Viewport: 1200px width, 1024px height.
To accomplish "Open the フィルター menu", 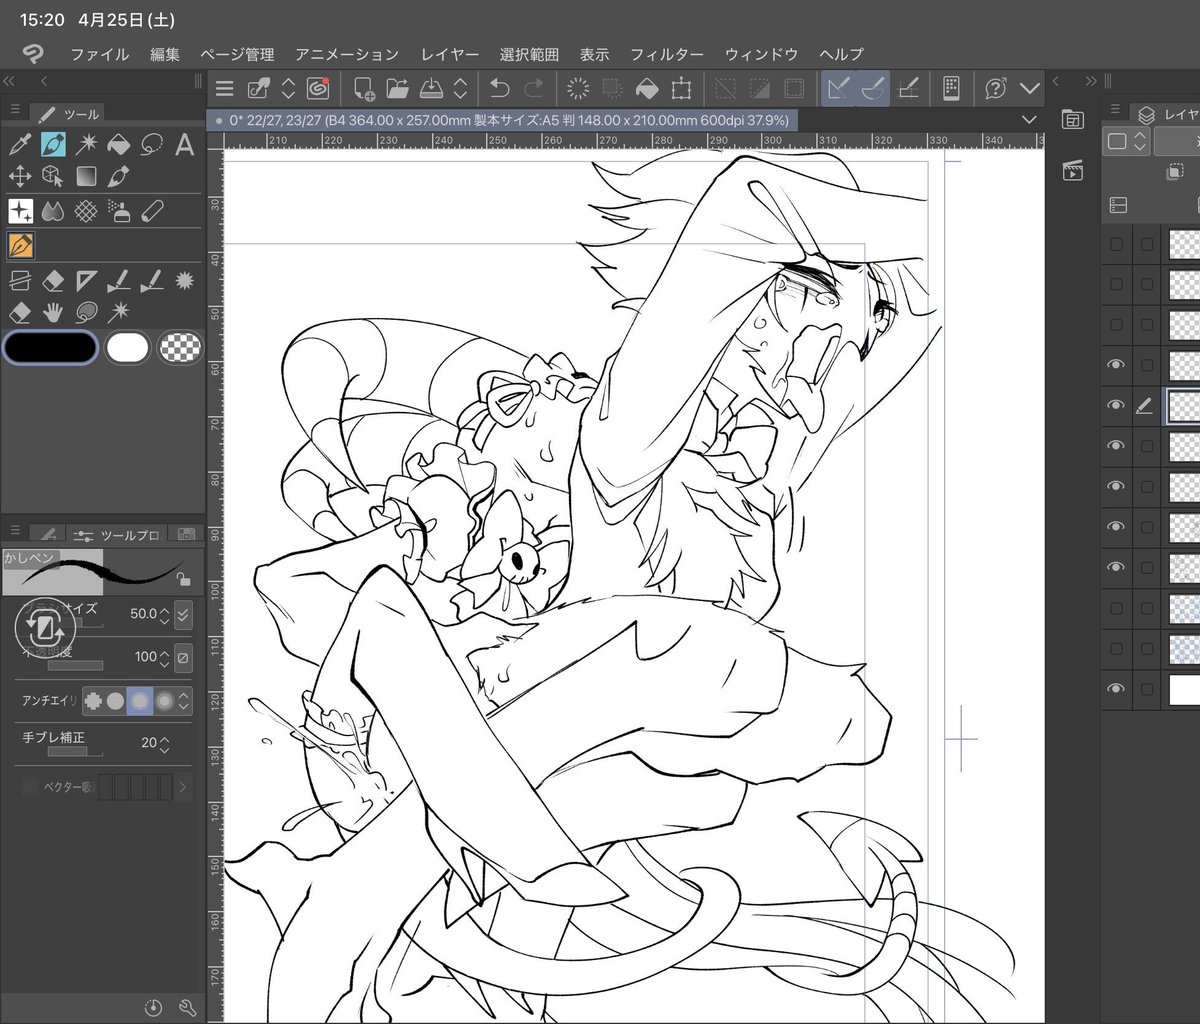I will pos(667,54).
